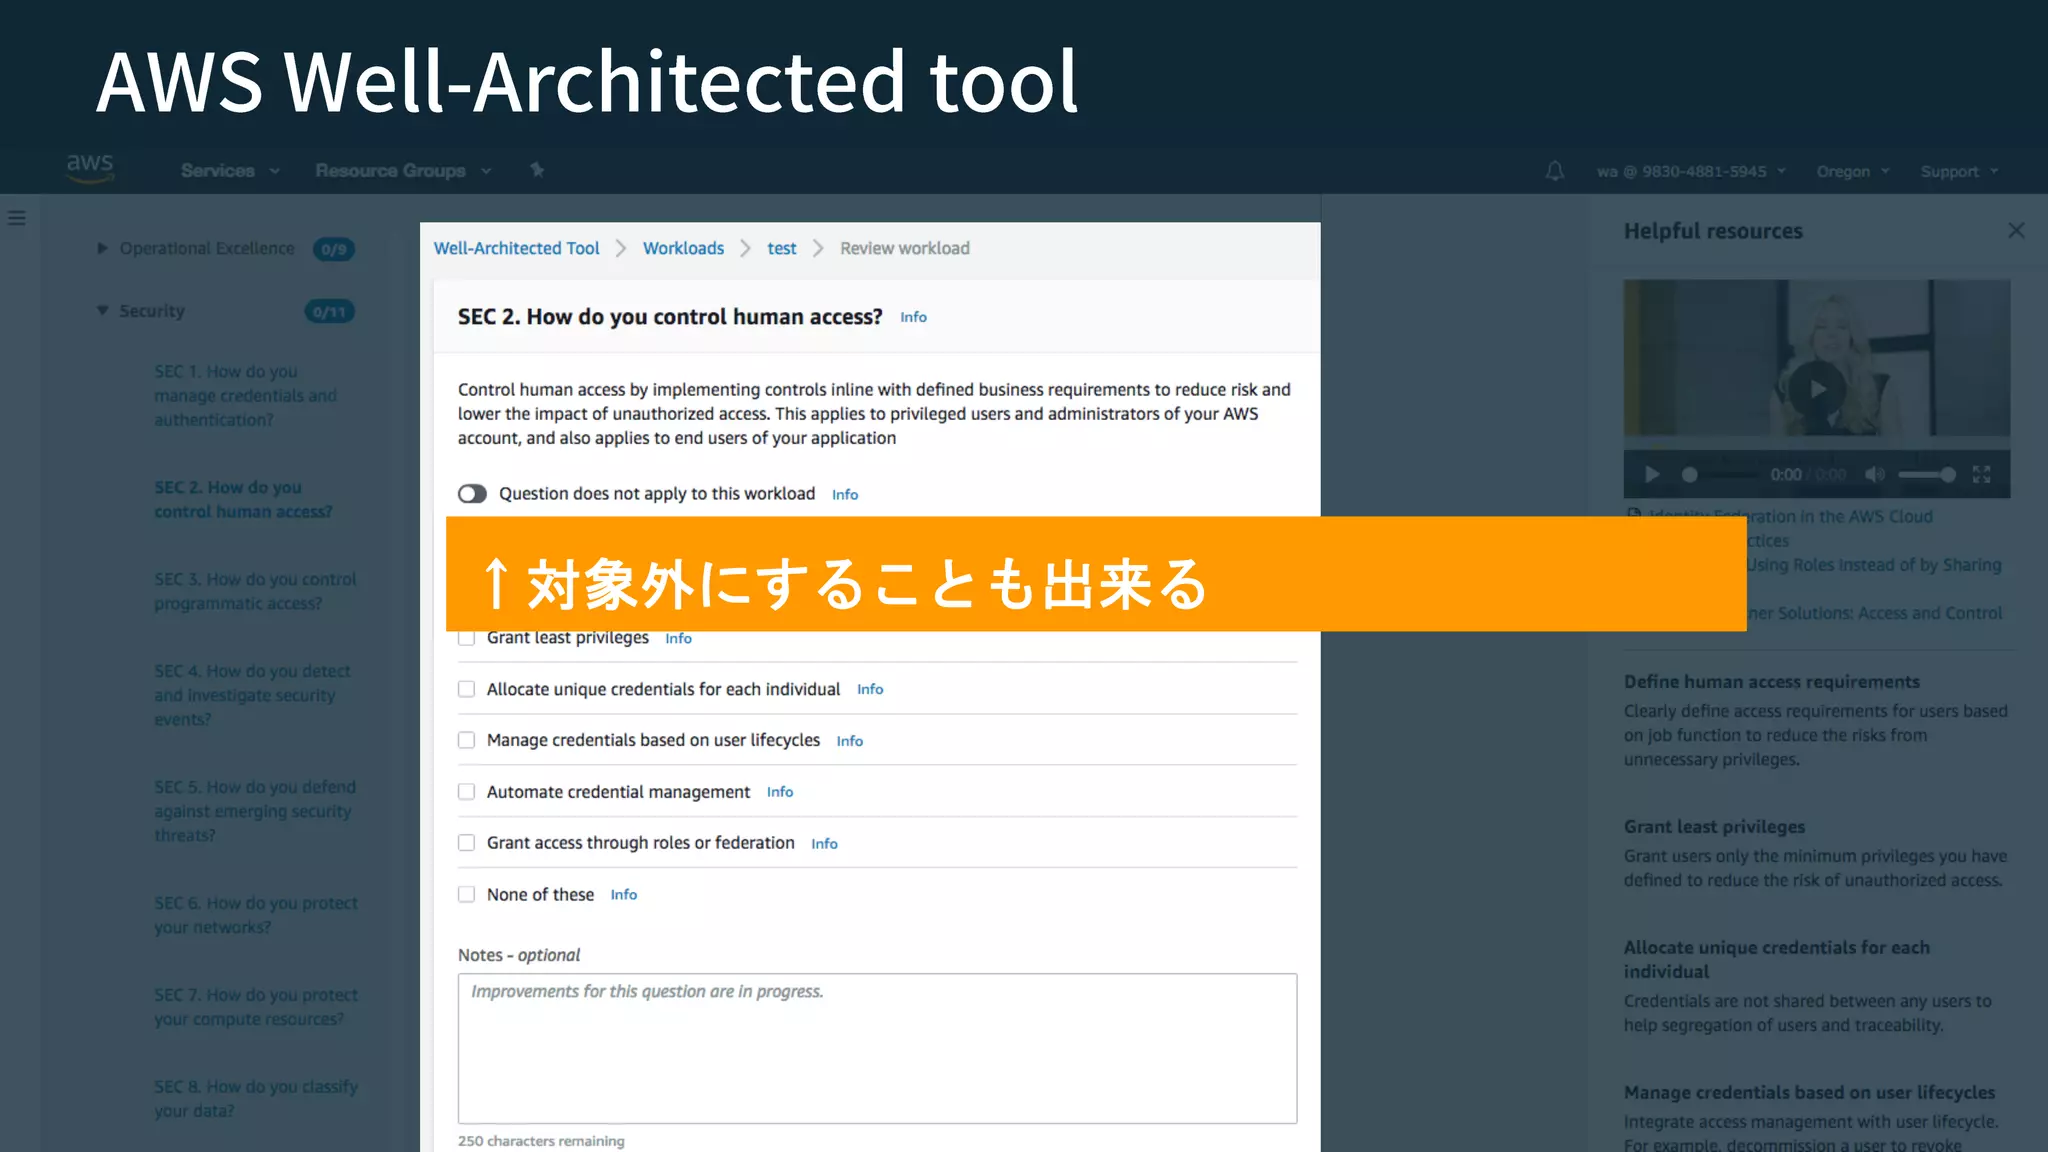2048x1152 pixels.
Task: Open Info for None of these
Action: point(623,895)
